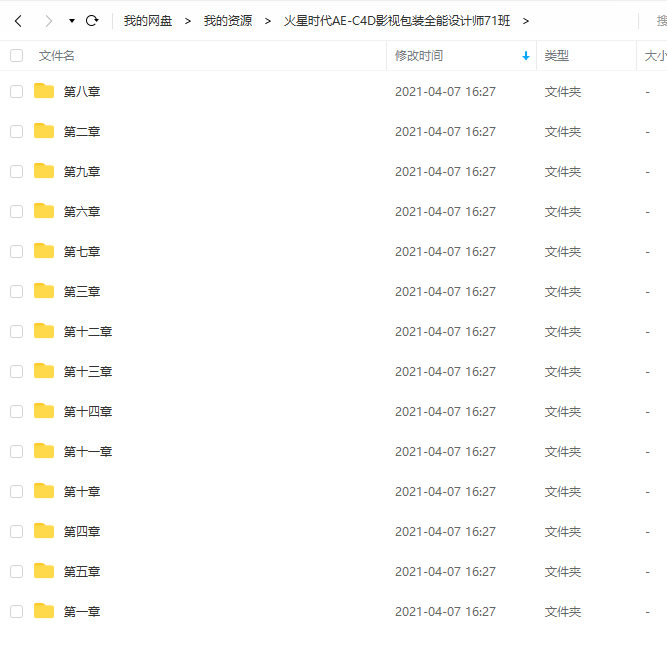Click the folder icon for 第一章

pyautogui.click(x=44, y=611)
